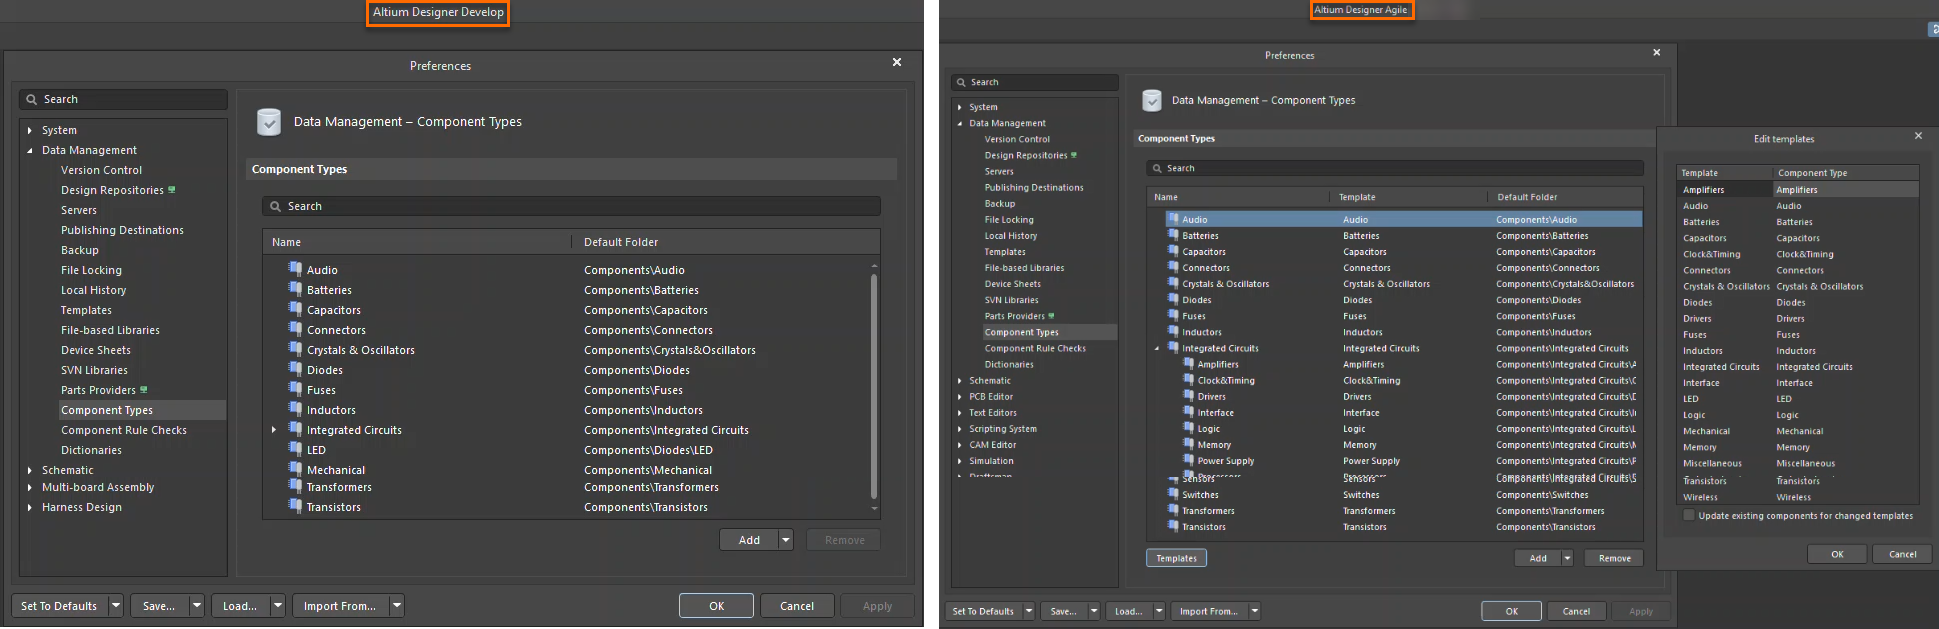Expand the PCB Editor preferences node
This screenshot has width=1939, height=629.
point(960,397)
